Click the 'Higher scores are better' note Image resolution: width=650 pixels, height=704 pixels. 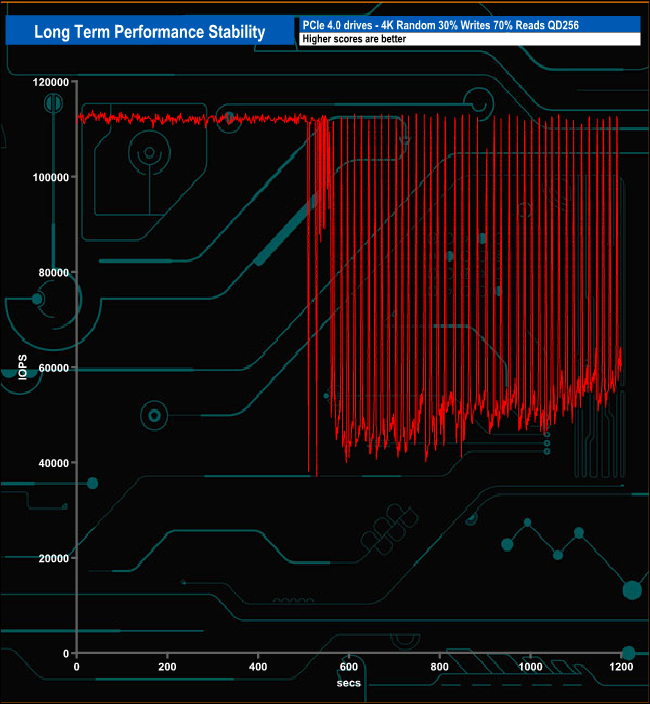470,40
